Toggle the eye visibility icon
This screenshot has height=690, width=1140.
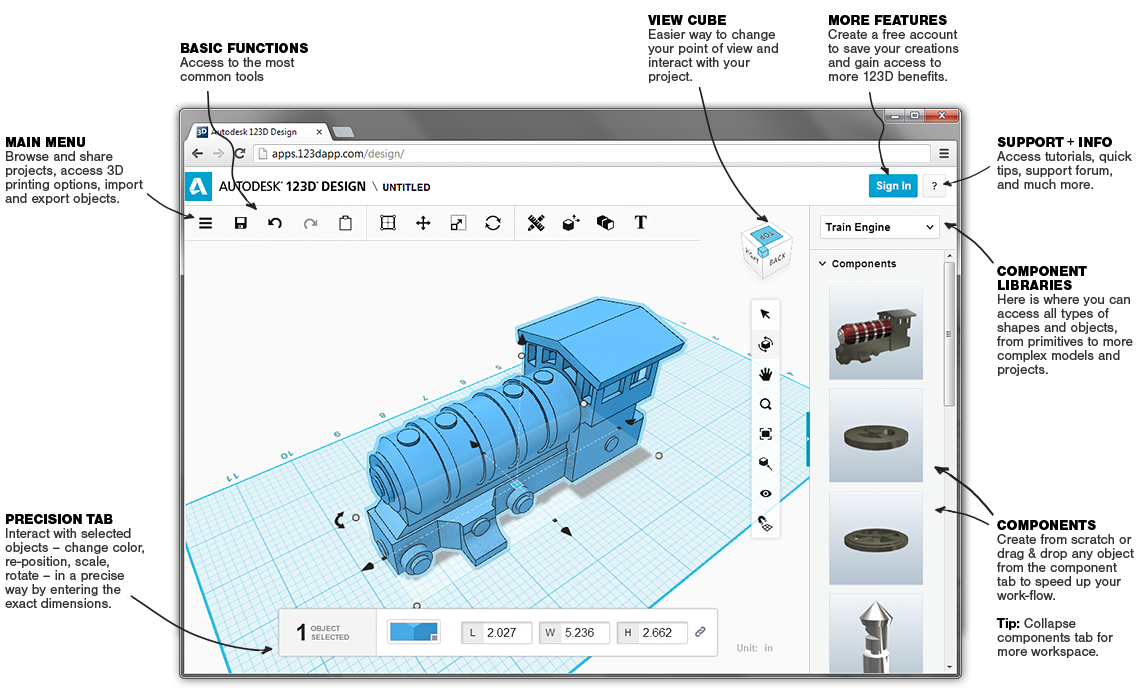click(766, 493)
